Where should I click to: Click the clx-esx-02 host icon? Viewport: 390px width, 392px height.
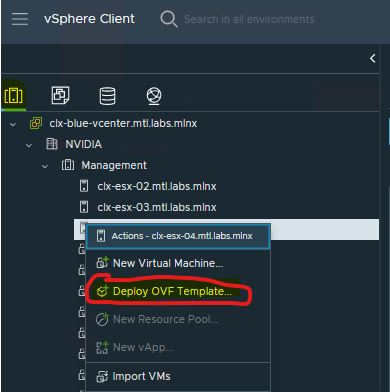[x=84, y=186]
